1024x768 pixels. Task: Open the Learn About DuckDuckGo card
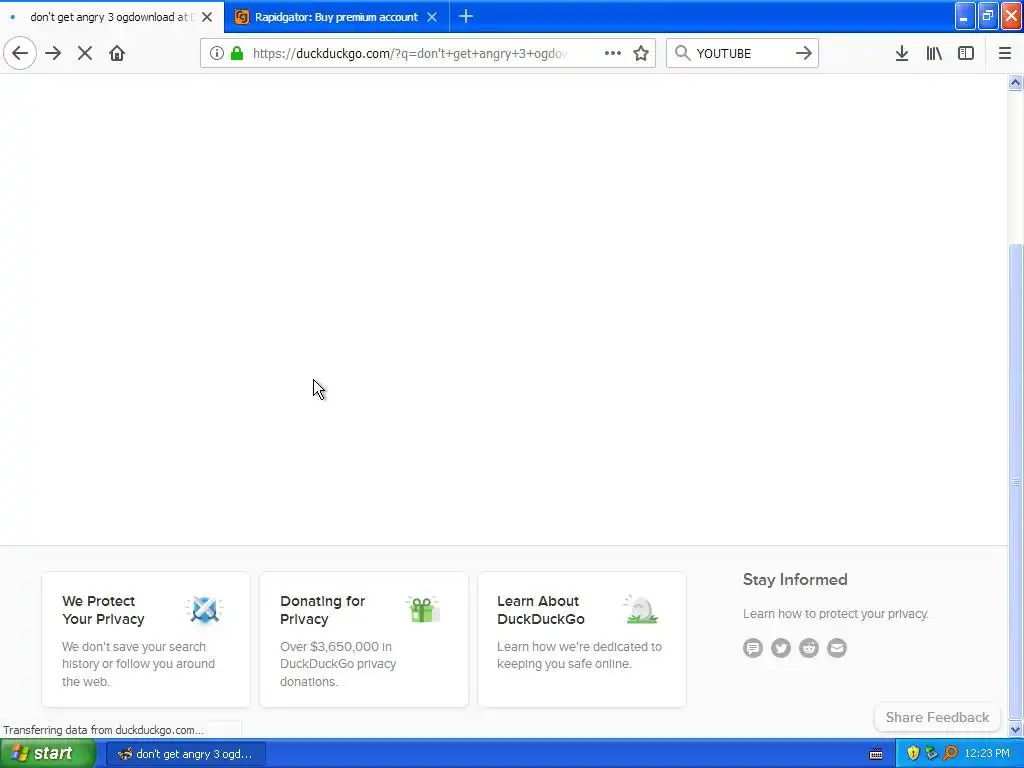(582, 639)
